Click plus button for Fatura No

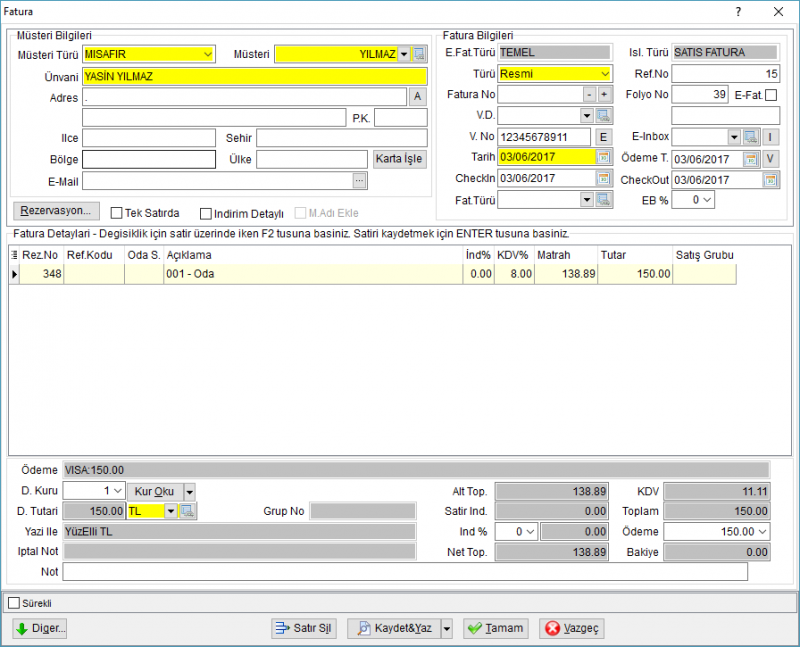604,94
